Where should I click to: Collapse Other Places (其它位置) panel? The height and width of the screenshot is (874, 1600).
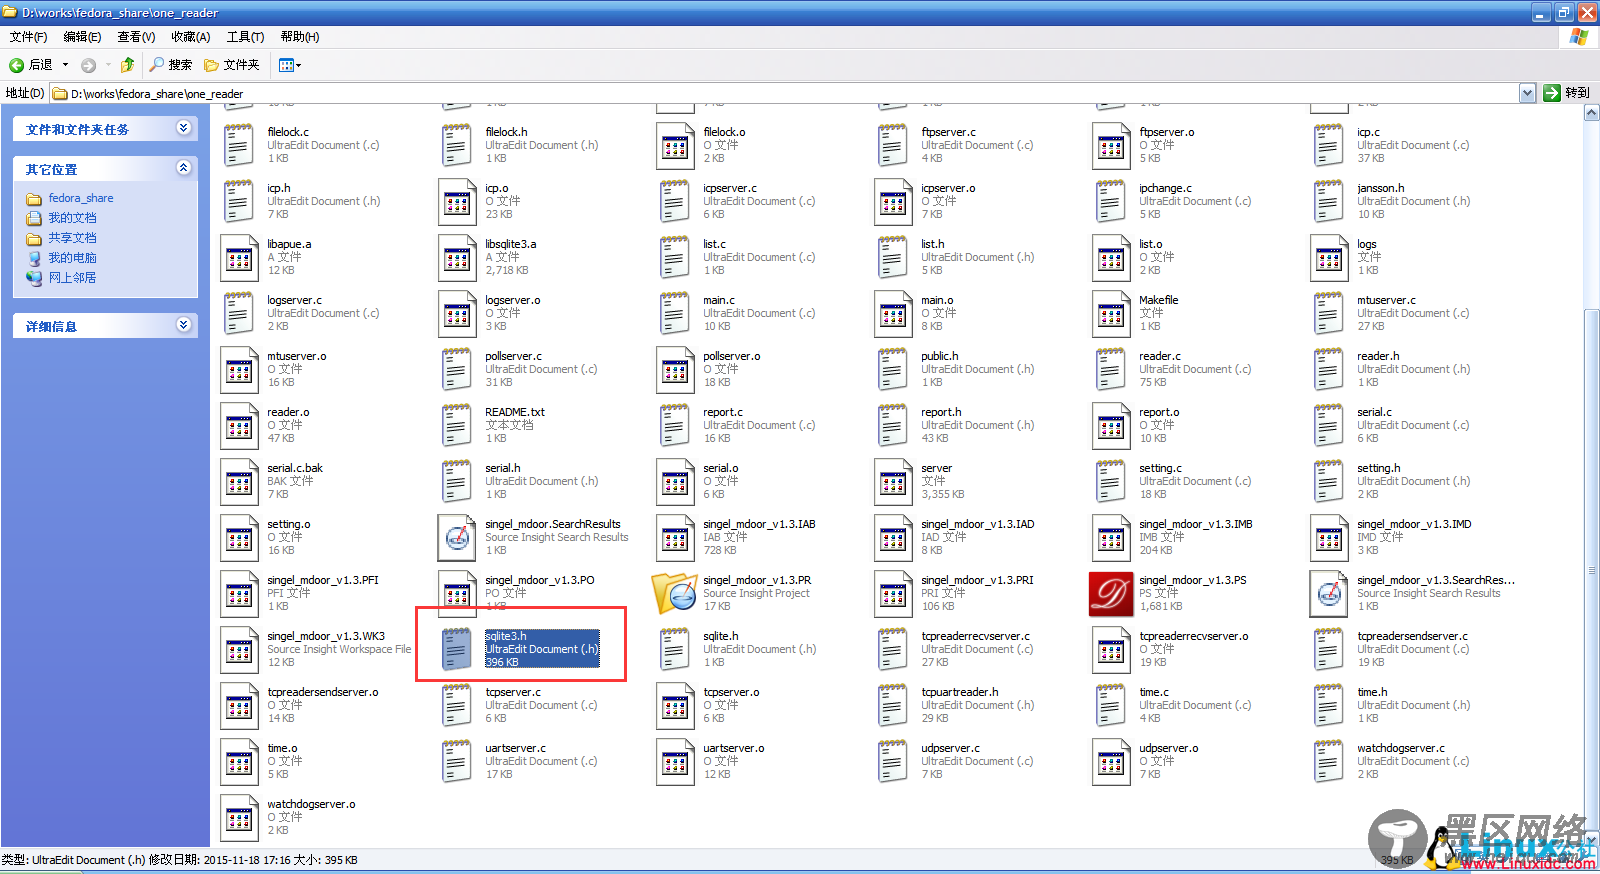point(183,168)
